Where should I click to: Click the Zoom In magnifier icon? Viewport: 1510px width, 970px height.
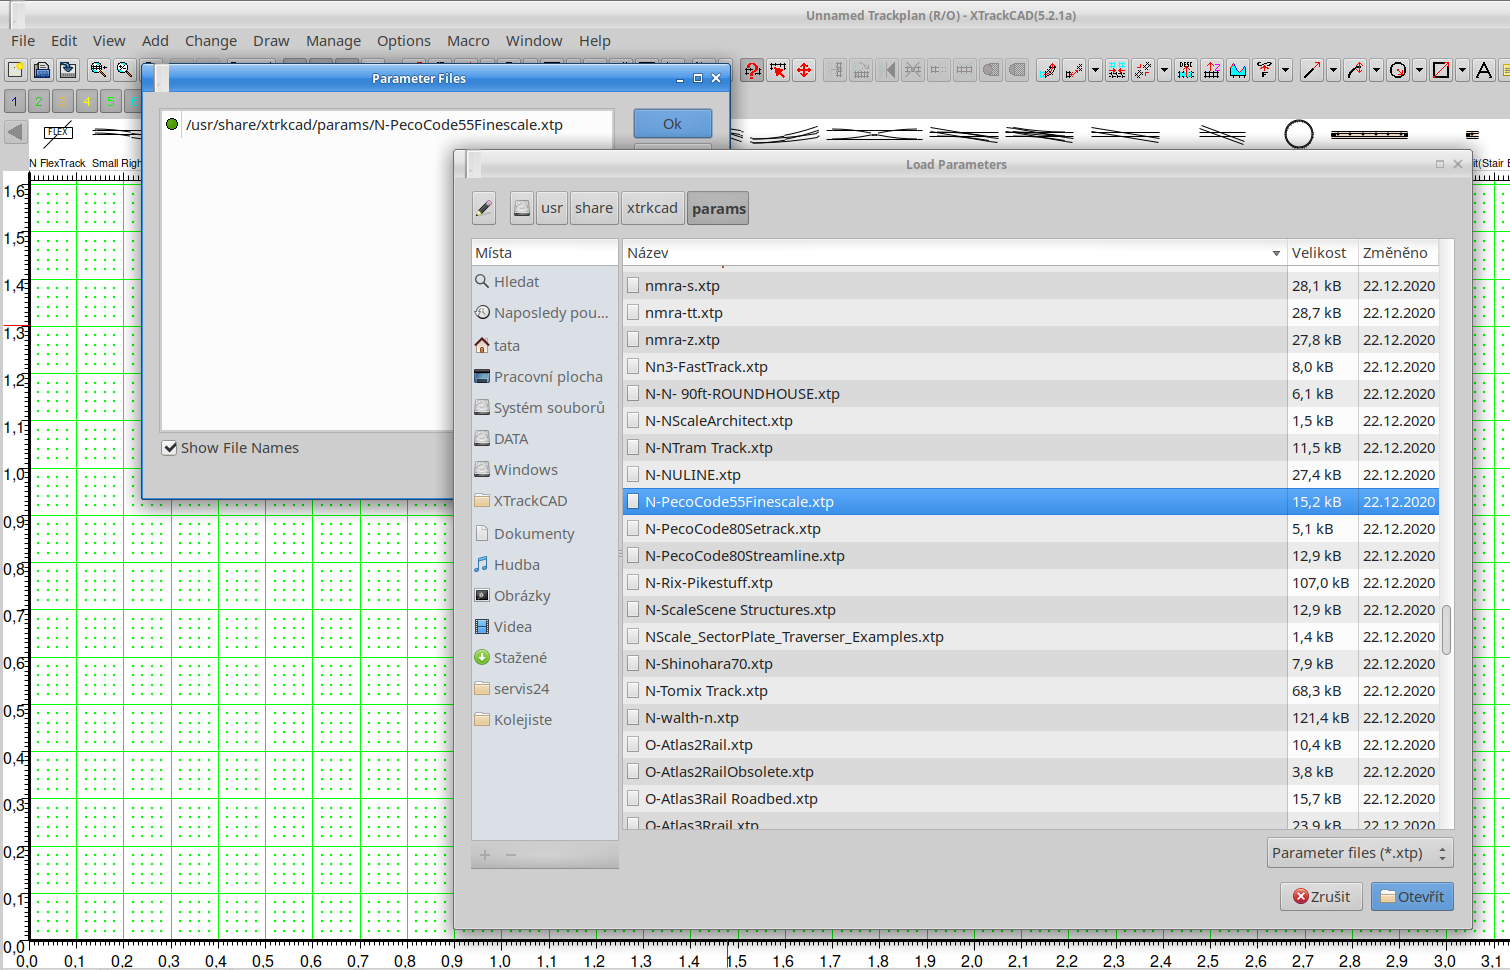[x=98, y=70]
